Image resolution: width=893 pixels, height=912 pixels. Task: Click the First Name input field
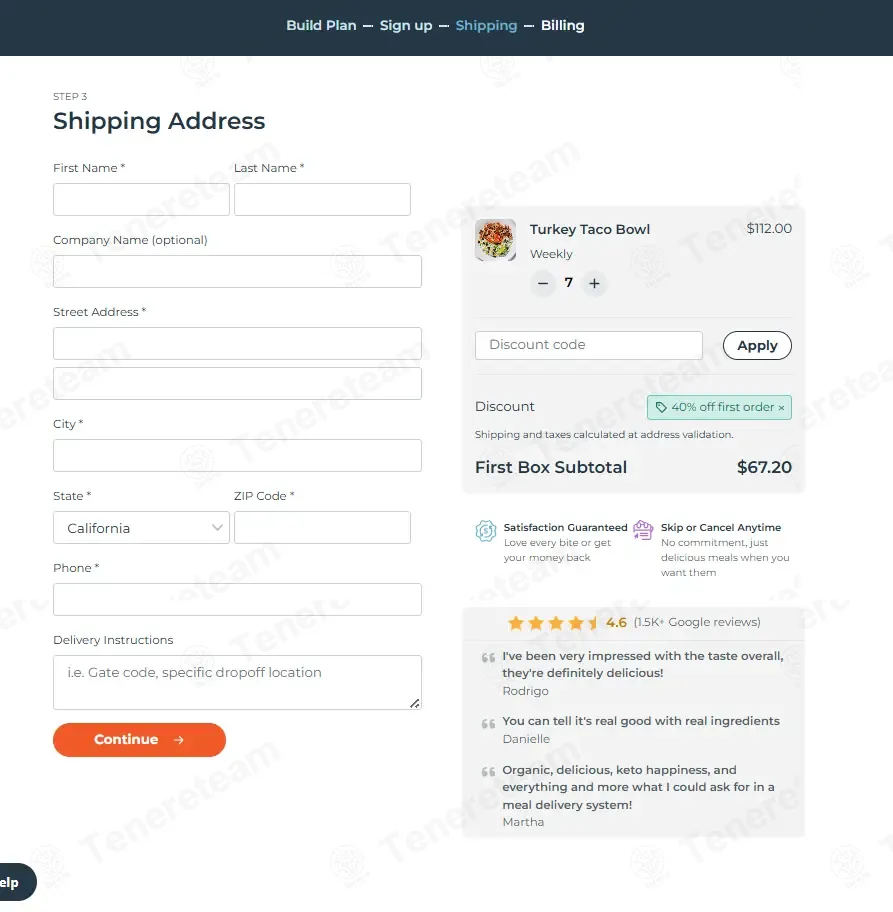141,200
